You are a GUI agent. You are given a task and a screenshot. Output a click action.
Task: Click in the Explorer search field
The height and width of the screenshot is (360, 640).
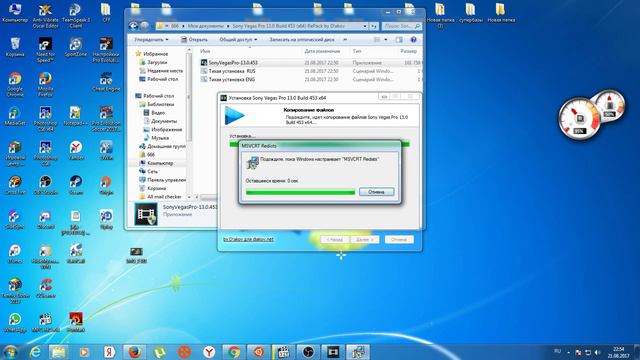point(402,26)
